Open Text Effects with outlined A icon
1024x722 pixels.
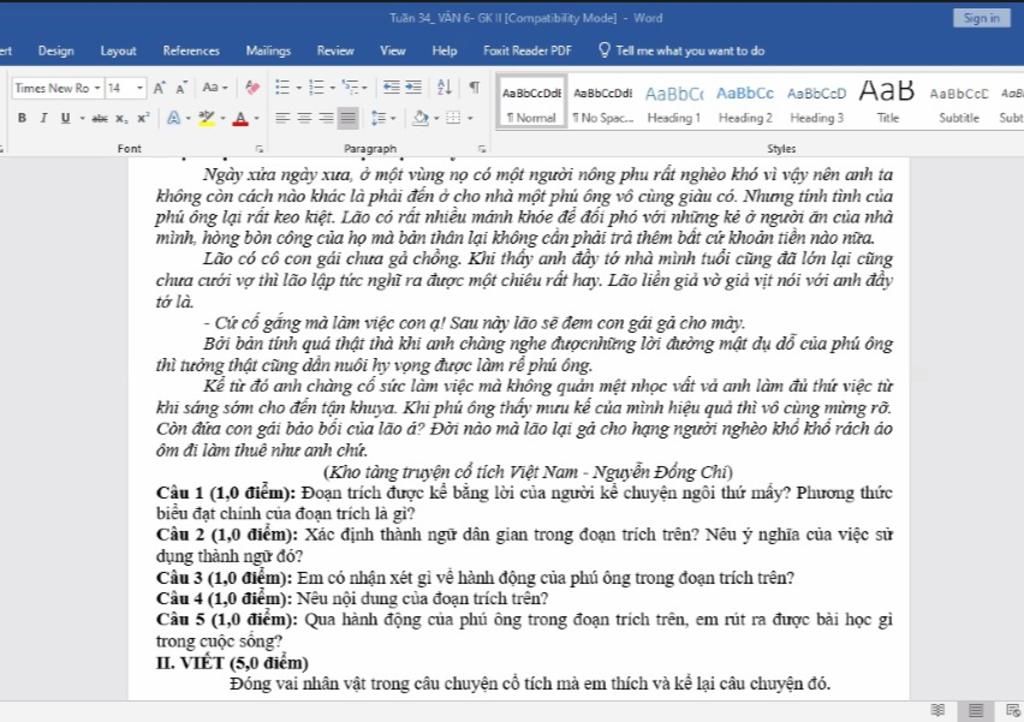pos(174,118)
